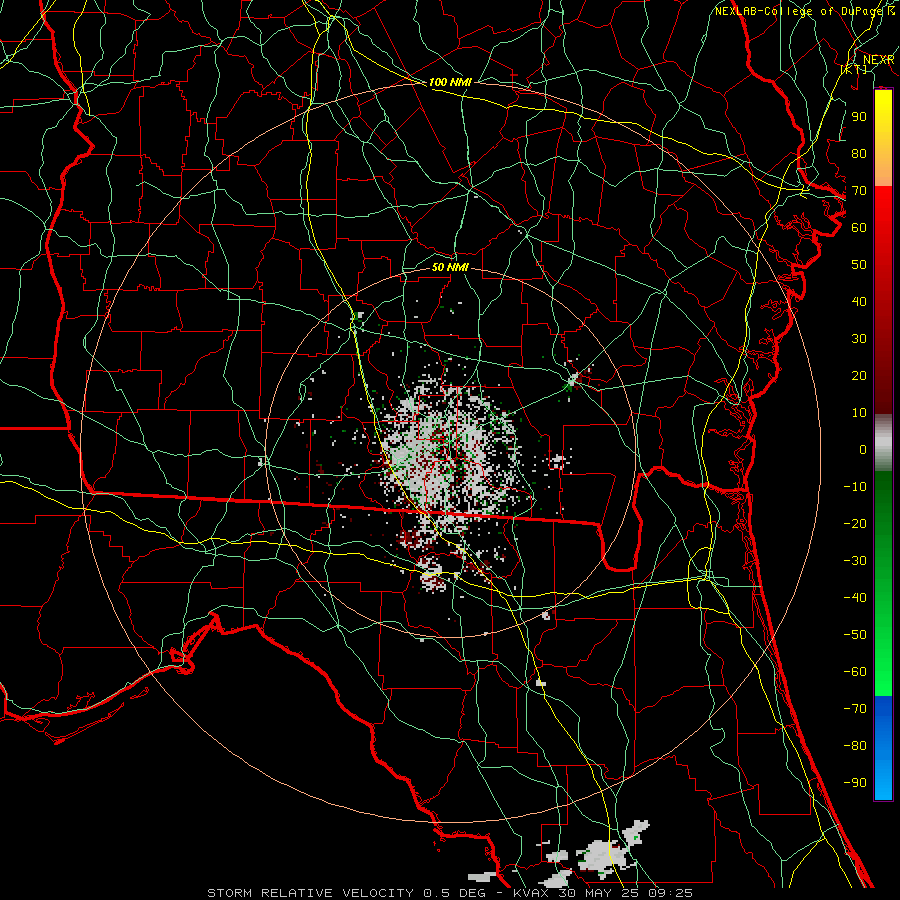900x900 pixels.
Task: Click the 30 value on velocity scale
Action: (x=859, y=339)
